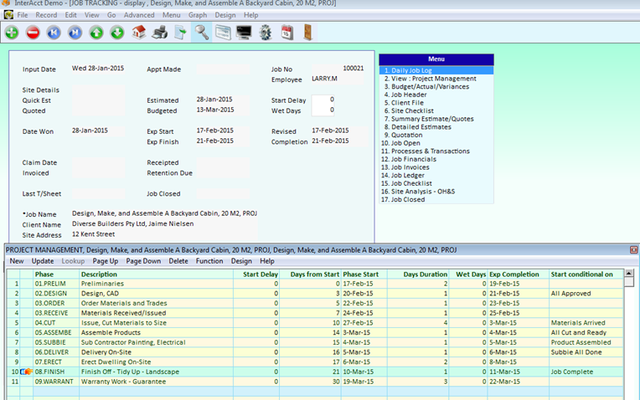Click the Appt Made field
The height and width of the screenshot is (400, 640).
pyautogui.click(x=223, y=69)
